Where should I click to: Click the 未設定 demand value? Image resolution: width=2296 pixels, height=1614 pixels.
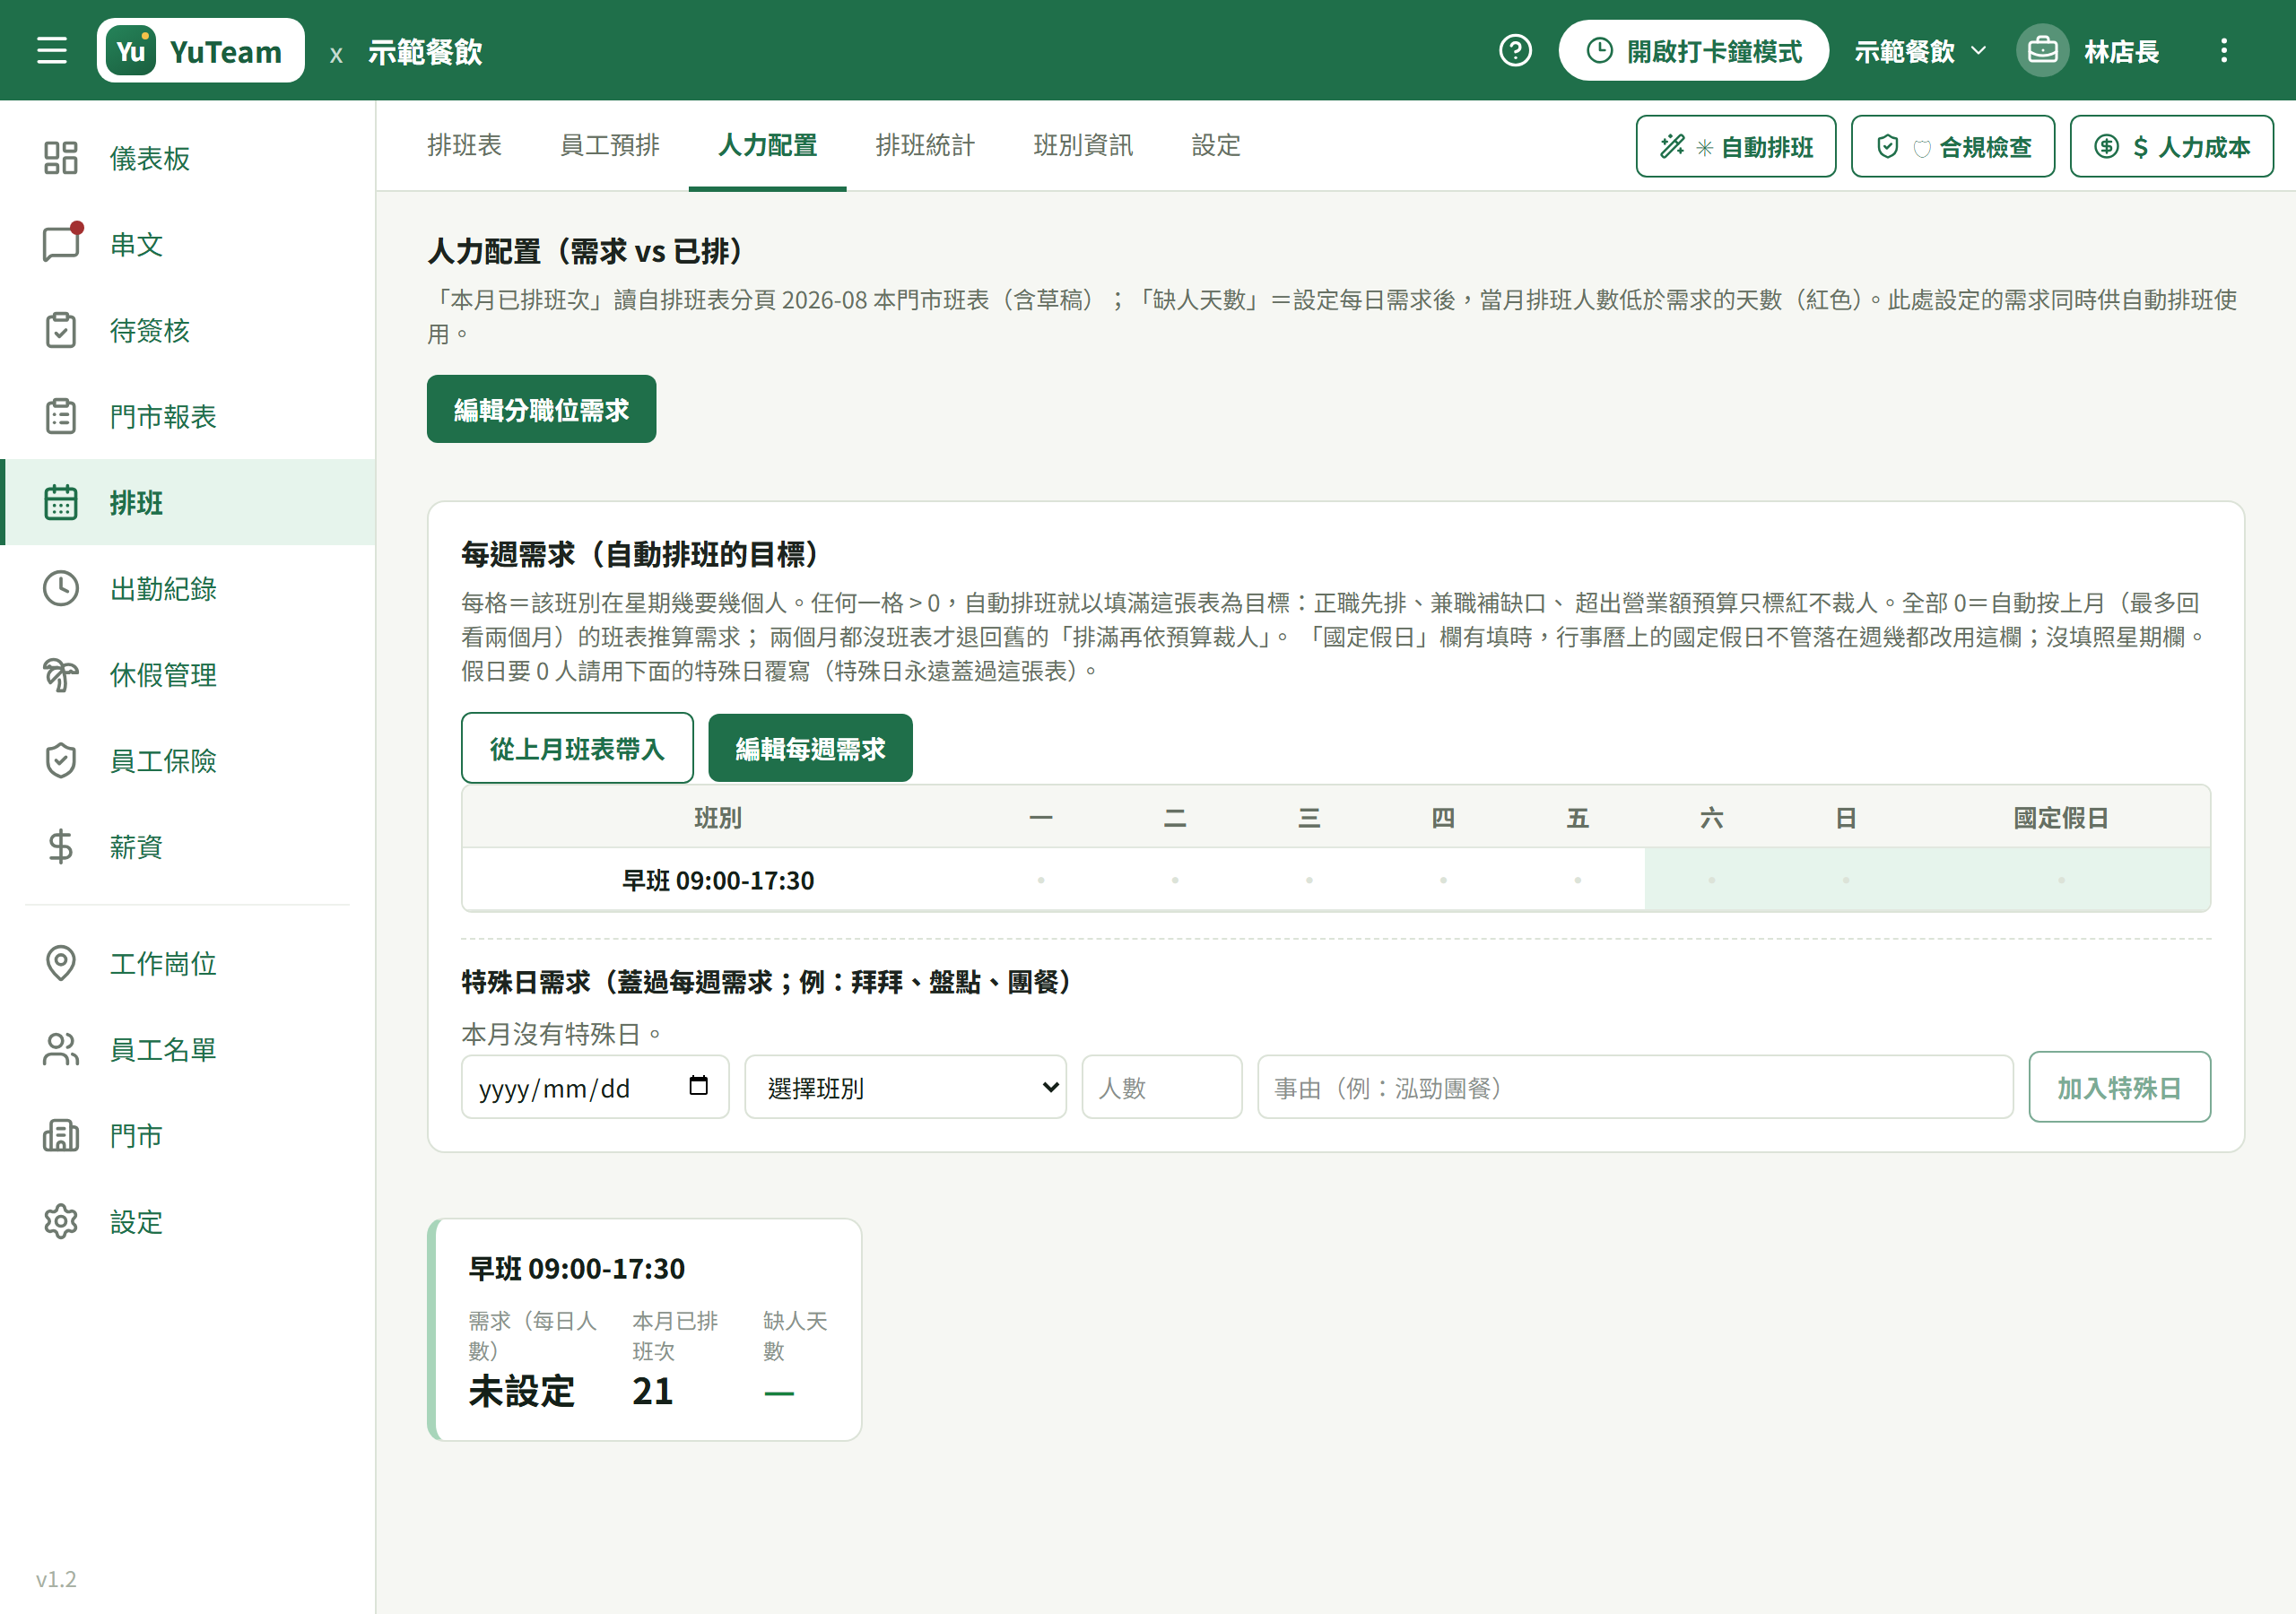point(521,1391)
